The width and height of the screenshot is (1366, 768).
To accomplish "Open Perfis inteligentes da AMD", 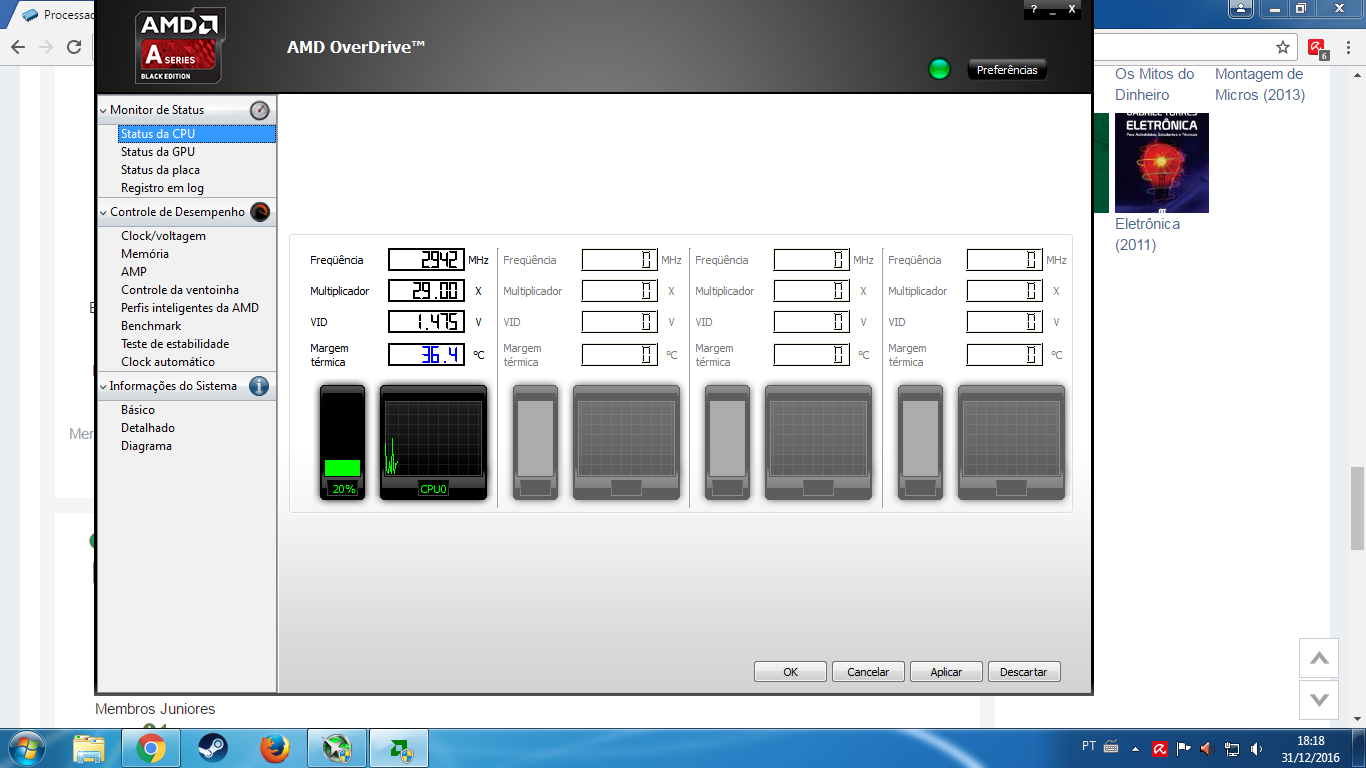I will point(190,308).
